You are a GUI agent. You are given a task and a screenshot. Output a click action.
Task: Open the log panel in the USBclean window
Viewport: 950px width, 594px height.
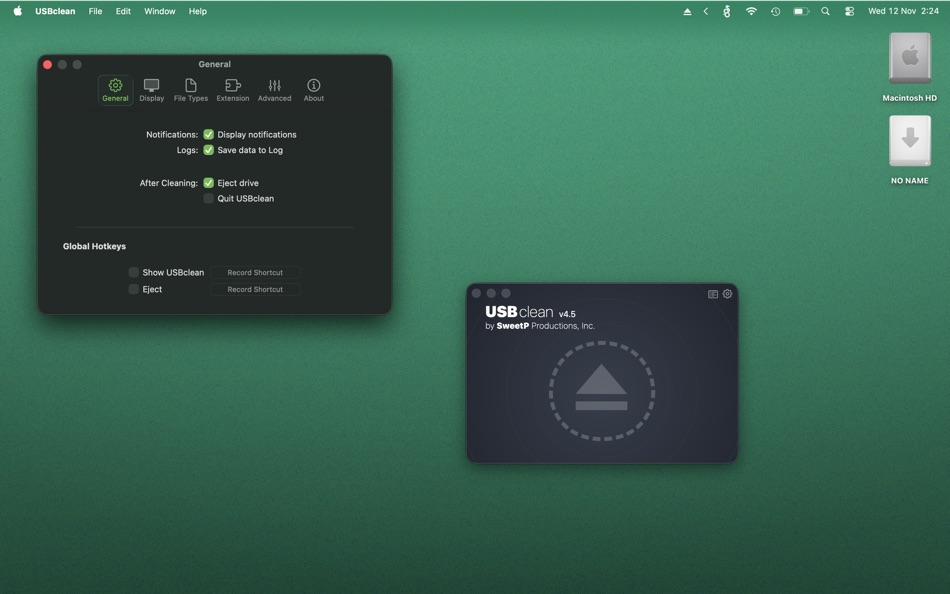click(712, 293)
